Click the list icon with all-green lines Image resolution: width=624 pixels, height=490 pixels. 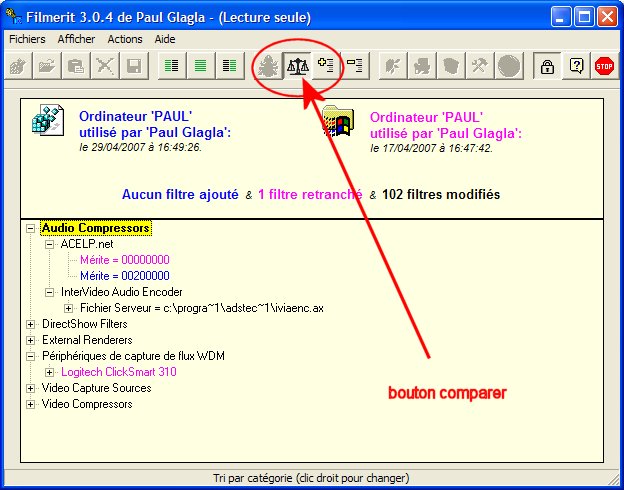tap(201, 66)
